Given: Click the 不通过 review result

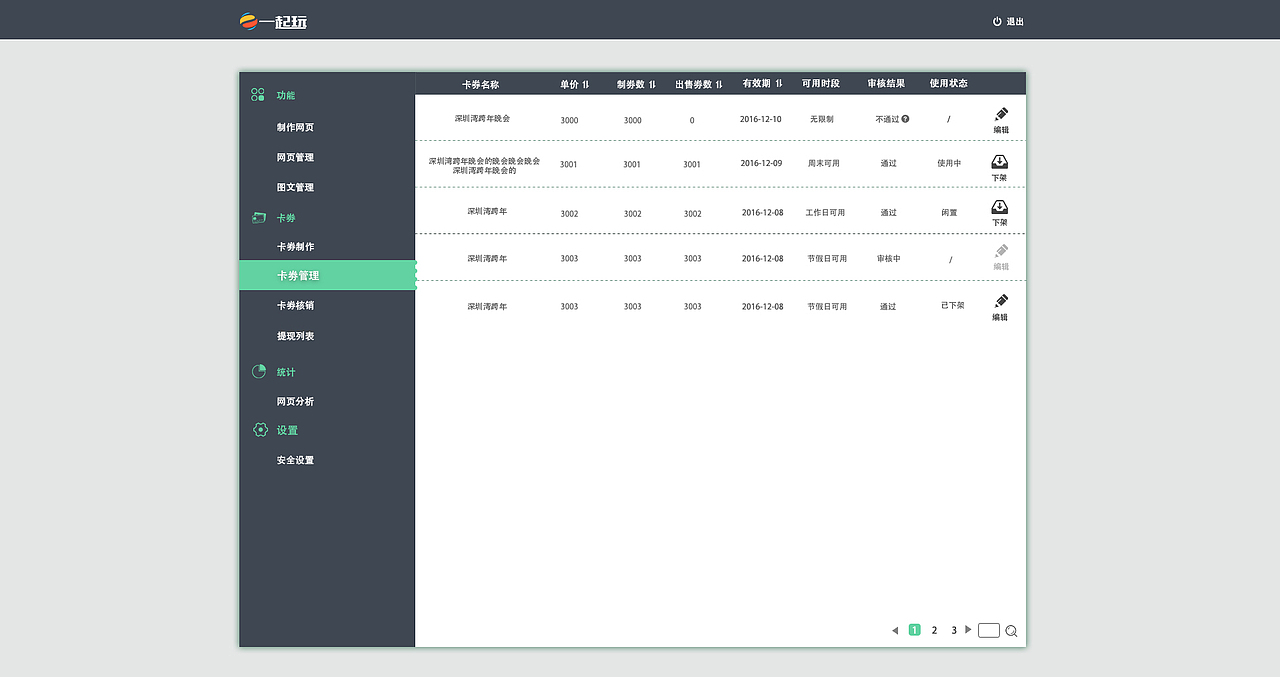Looking at the screenshot, I should pyautogui.click(x=887, y=119).
